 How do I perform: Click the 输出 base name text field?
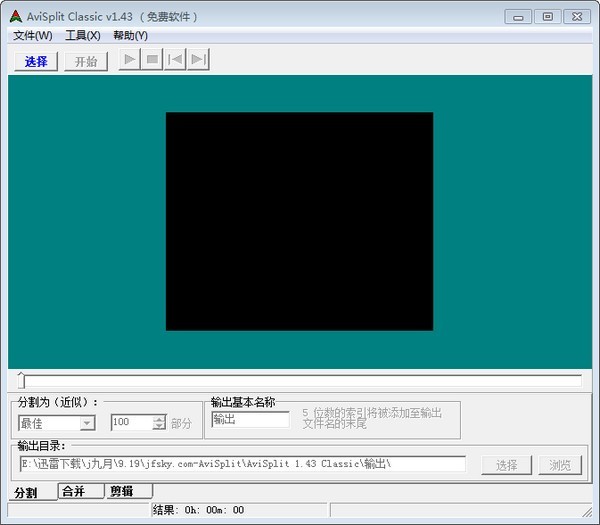point(251,419)
